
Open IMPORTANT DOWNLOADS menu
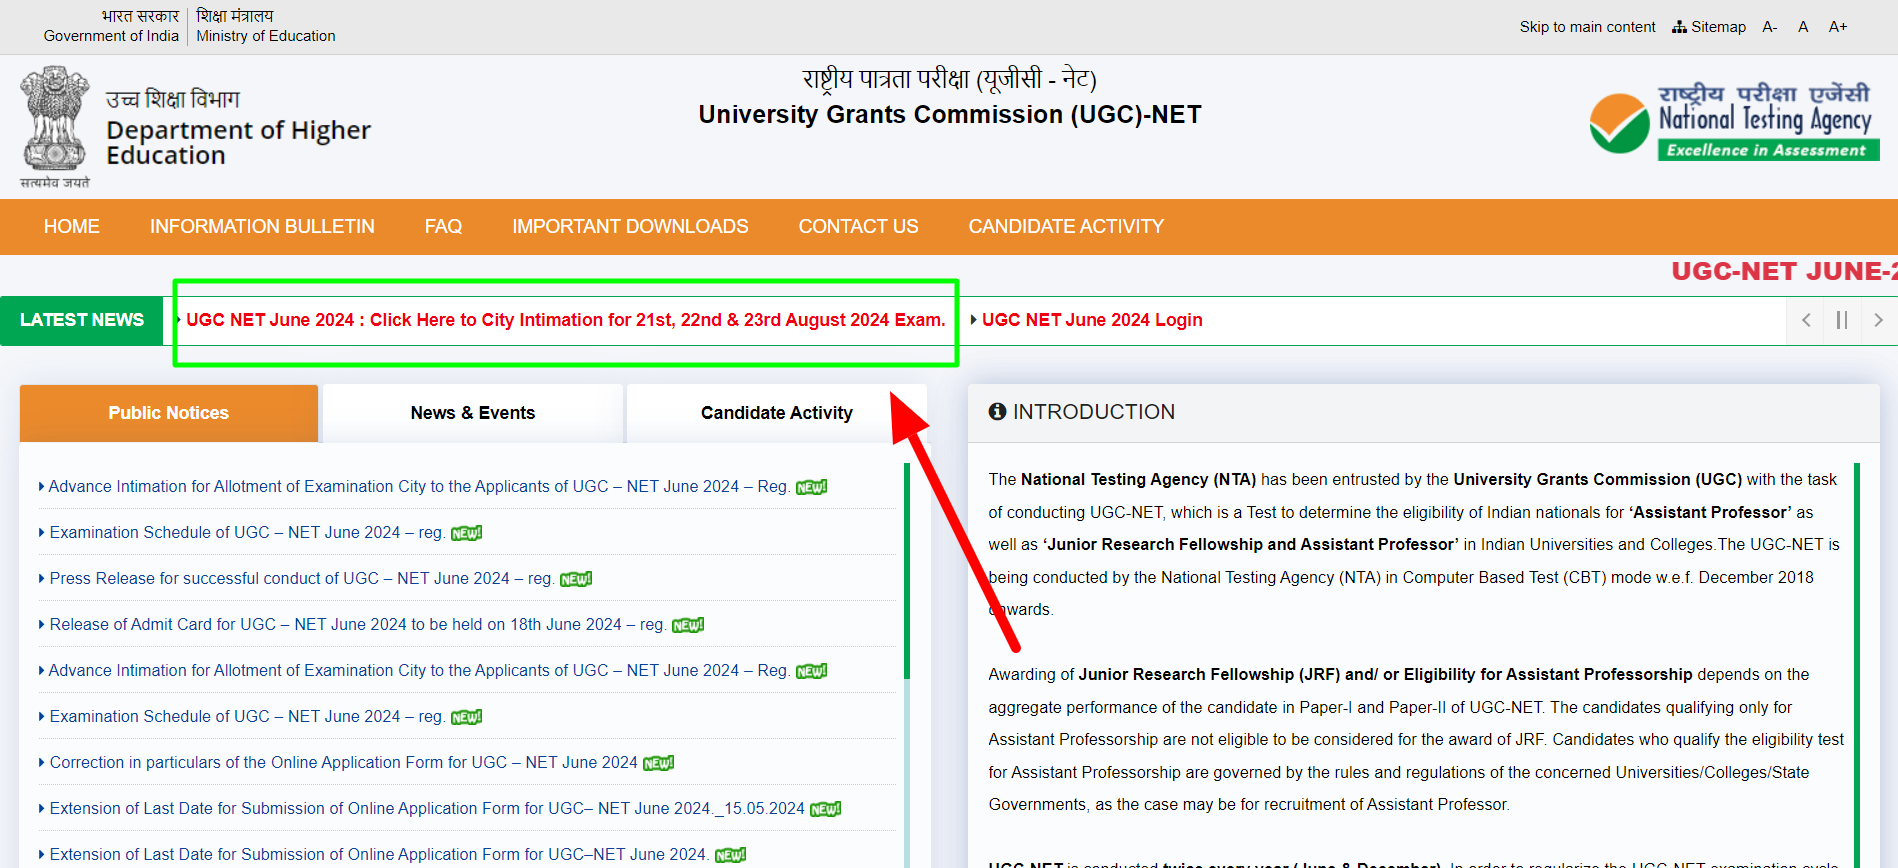pos(630,227)
